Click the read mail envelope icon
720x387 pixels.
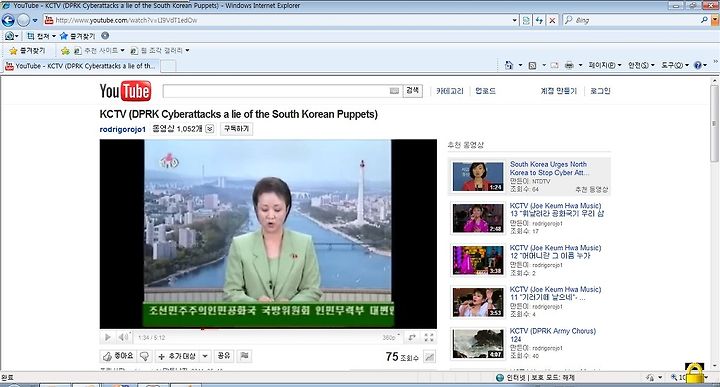tap(555, 66)
